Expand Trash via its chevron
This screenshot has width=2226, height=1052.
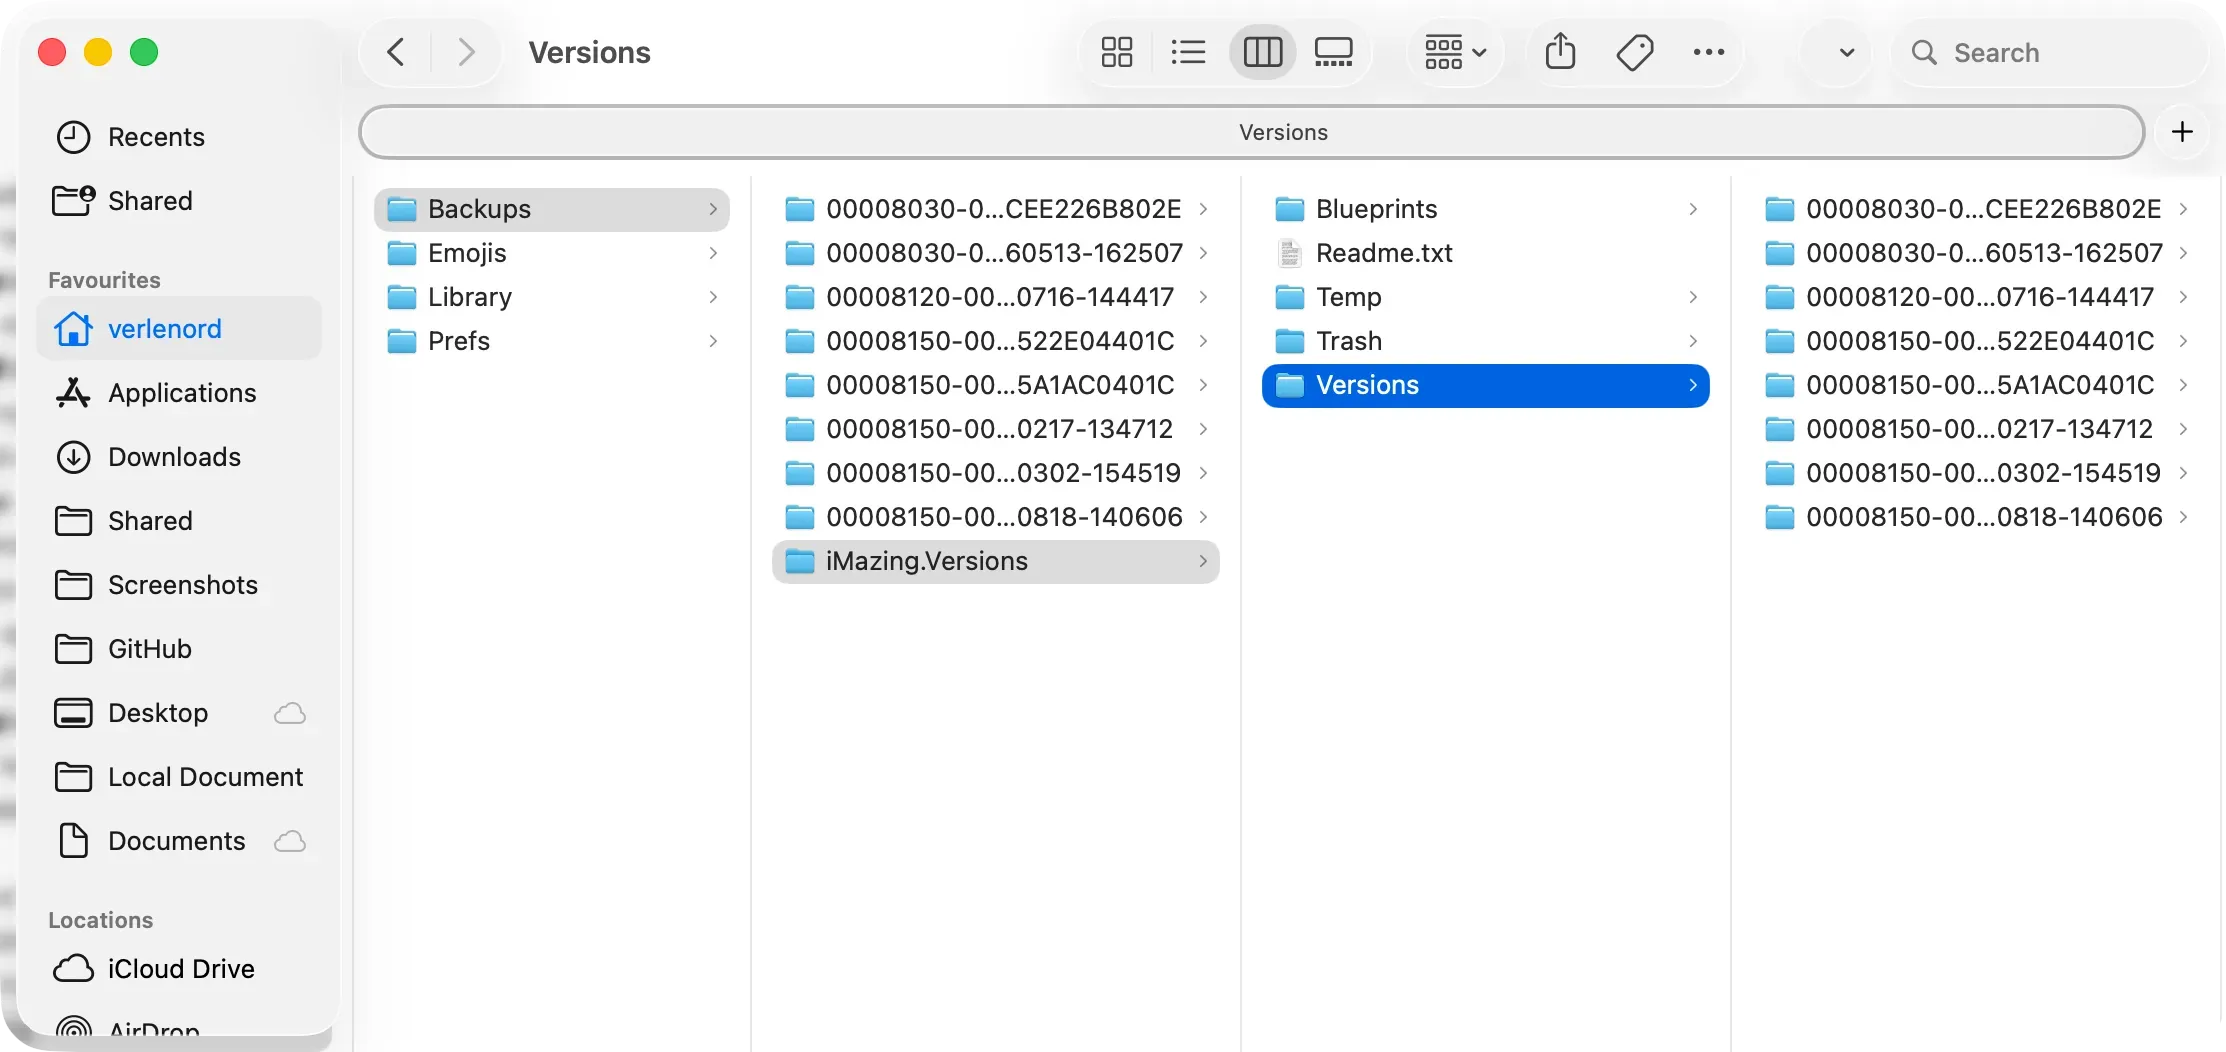[1693, 341]
